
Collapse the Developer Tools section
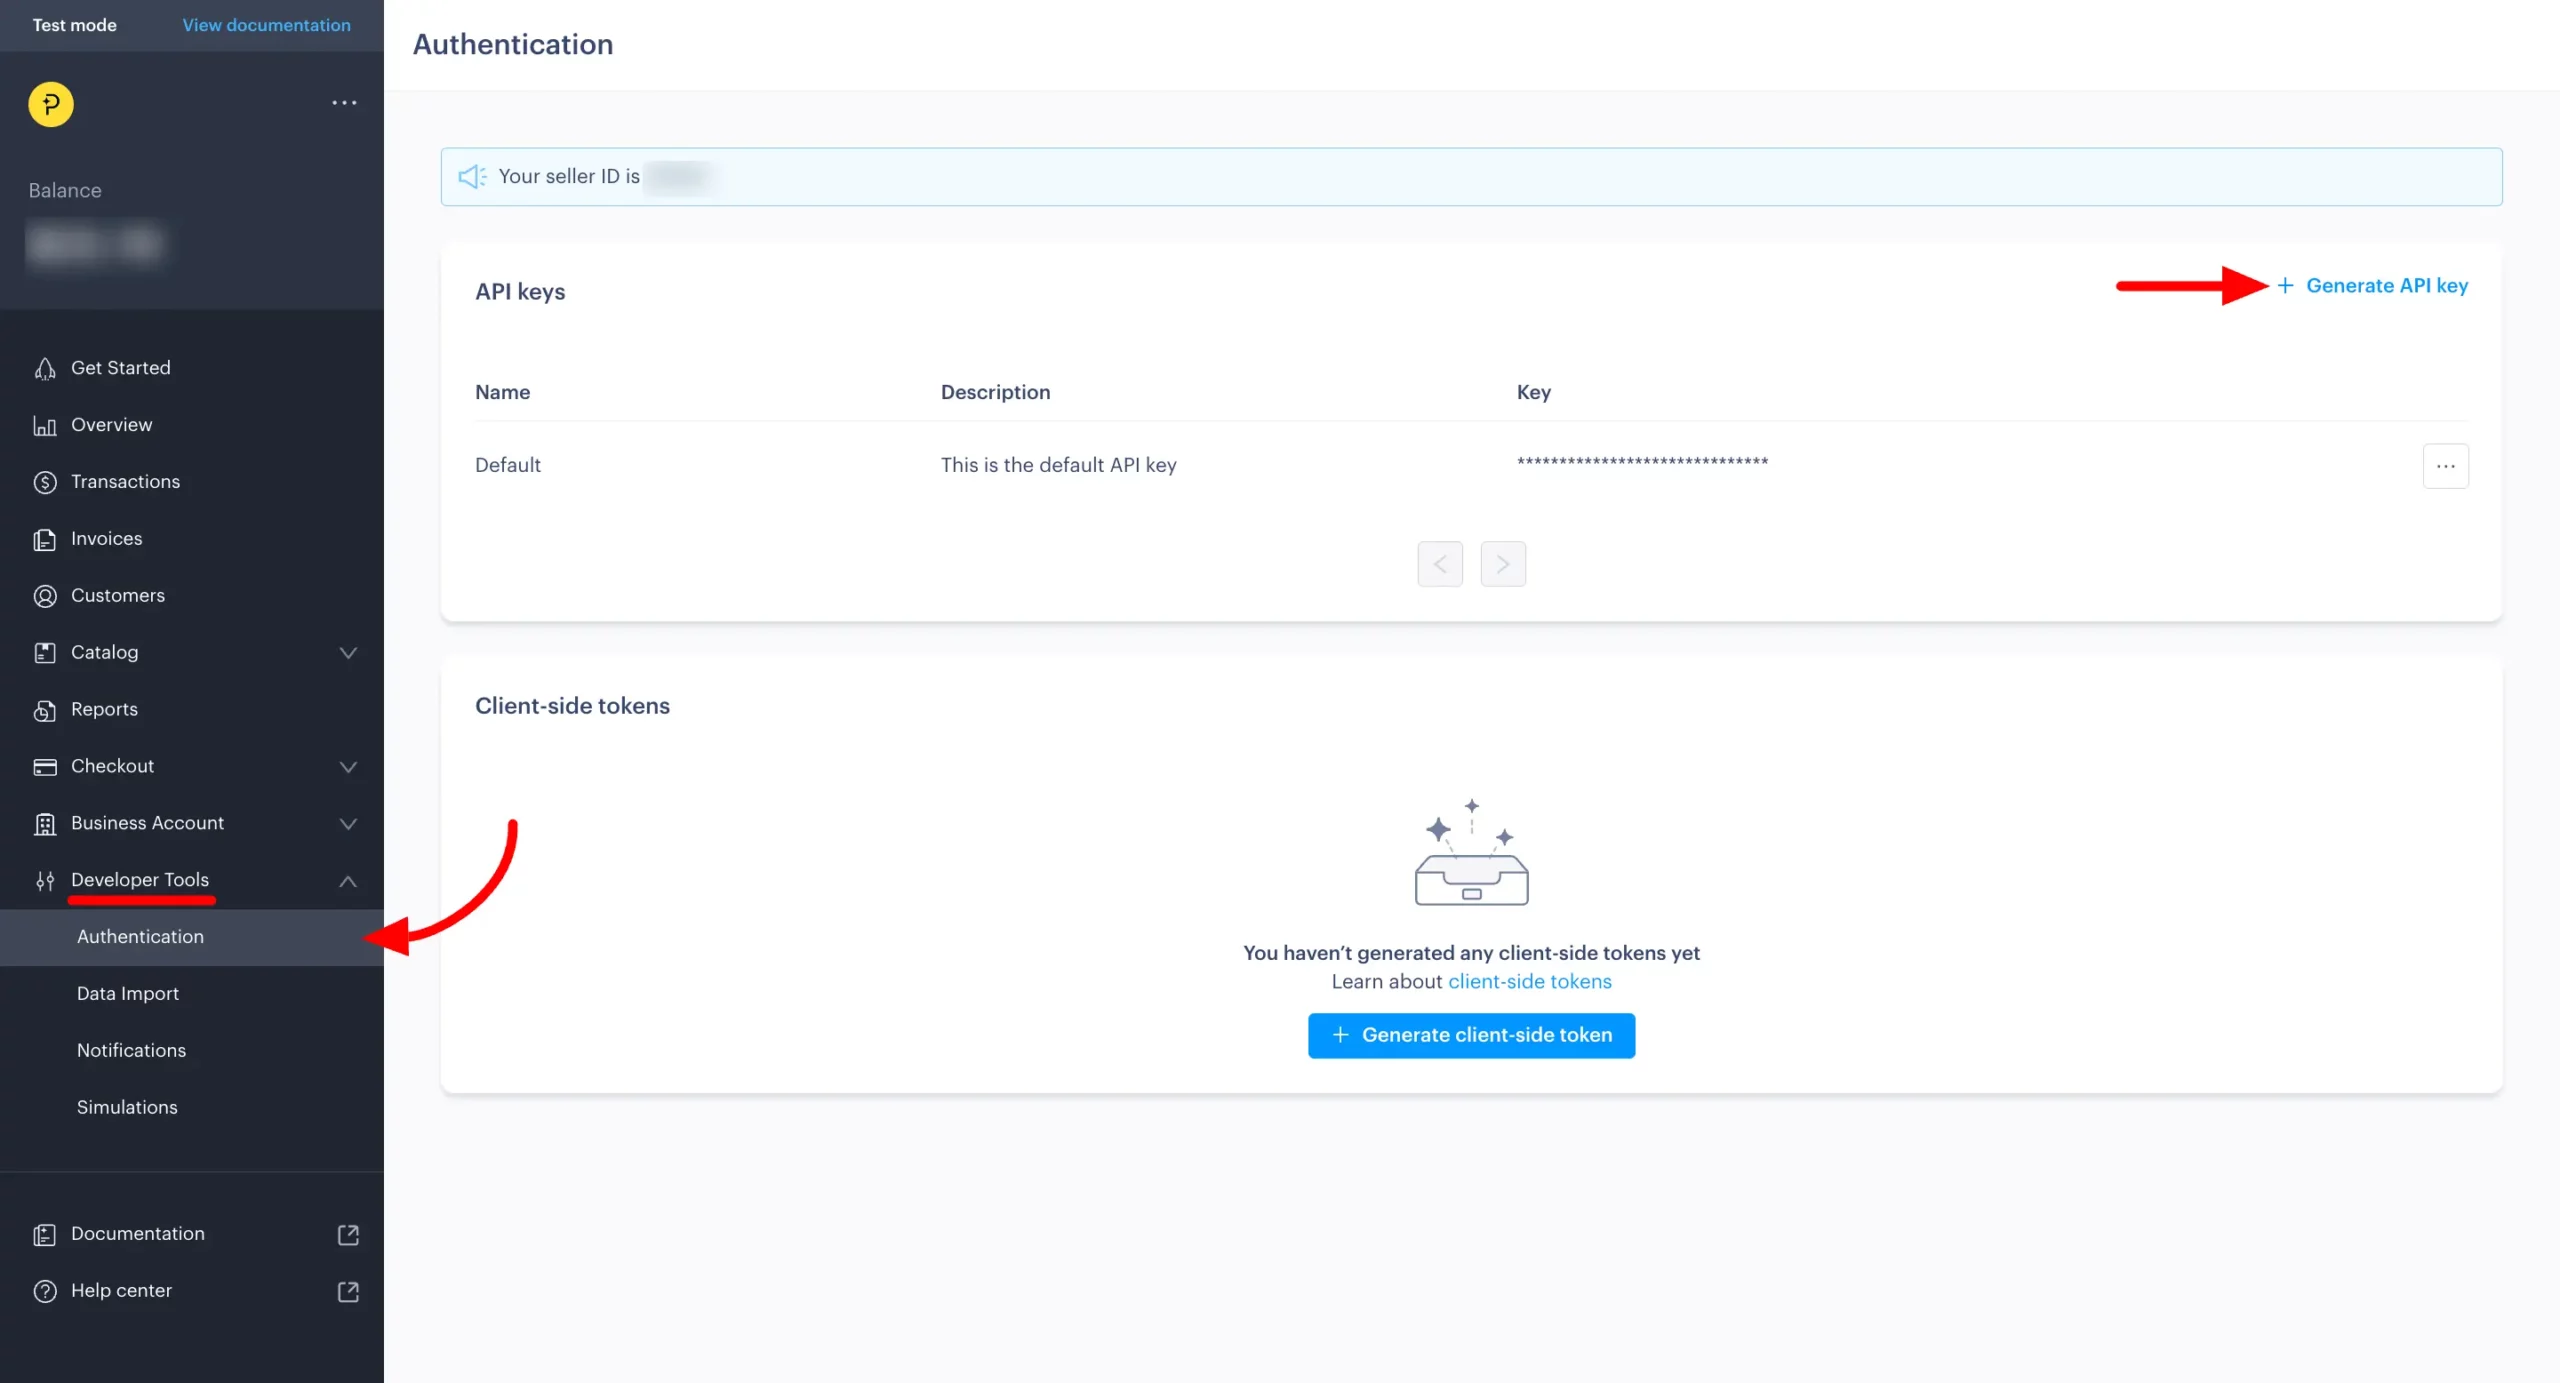tap(348, 881)
